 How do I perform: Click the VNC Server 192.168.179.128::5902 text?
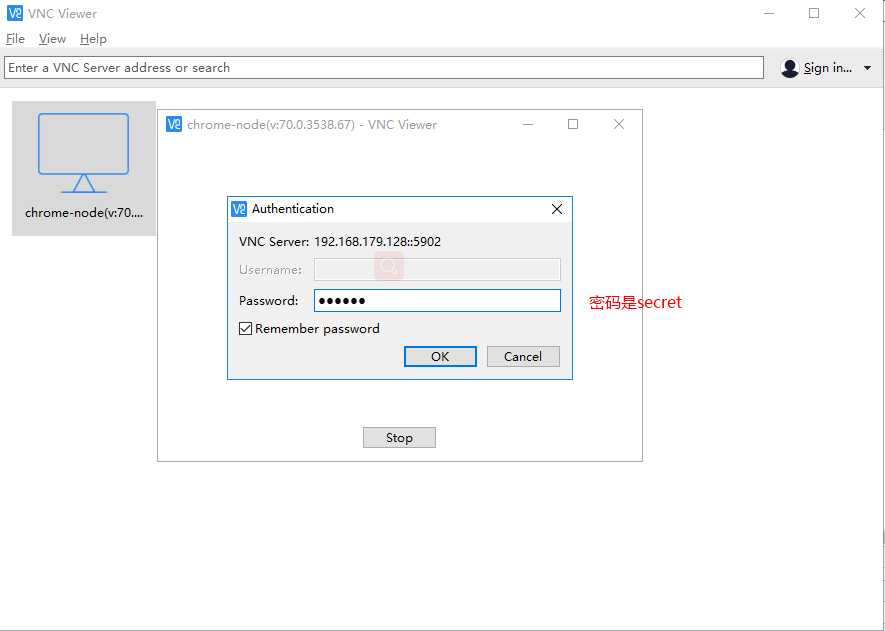tap(340, 242)
